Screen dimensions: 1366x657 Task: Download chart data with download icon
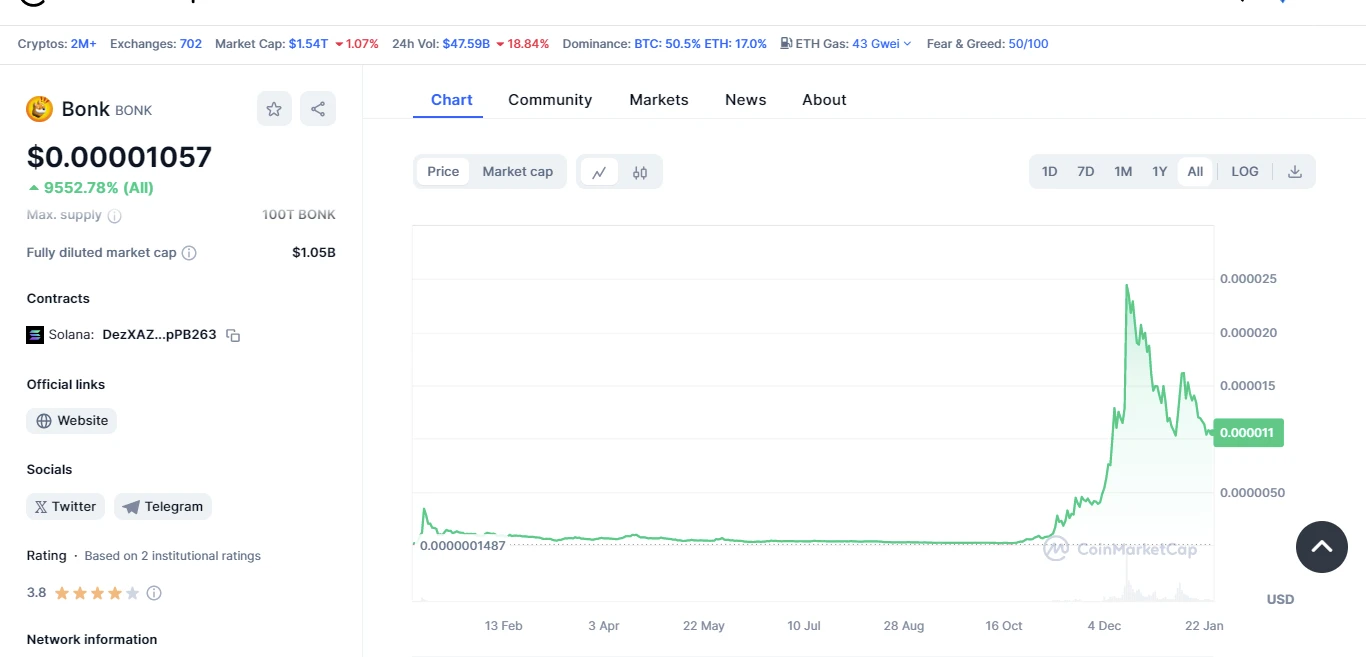pos(1295,172)
